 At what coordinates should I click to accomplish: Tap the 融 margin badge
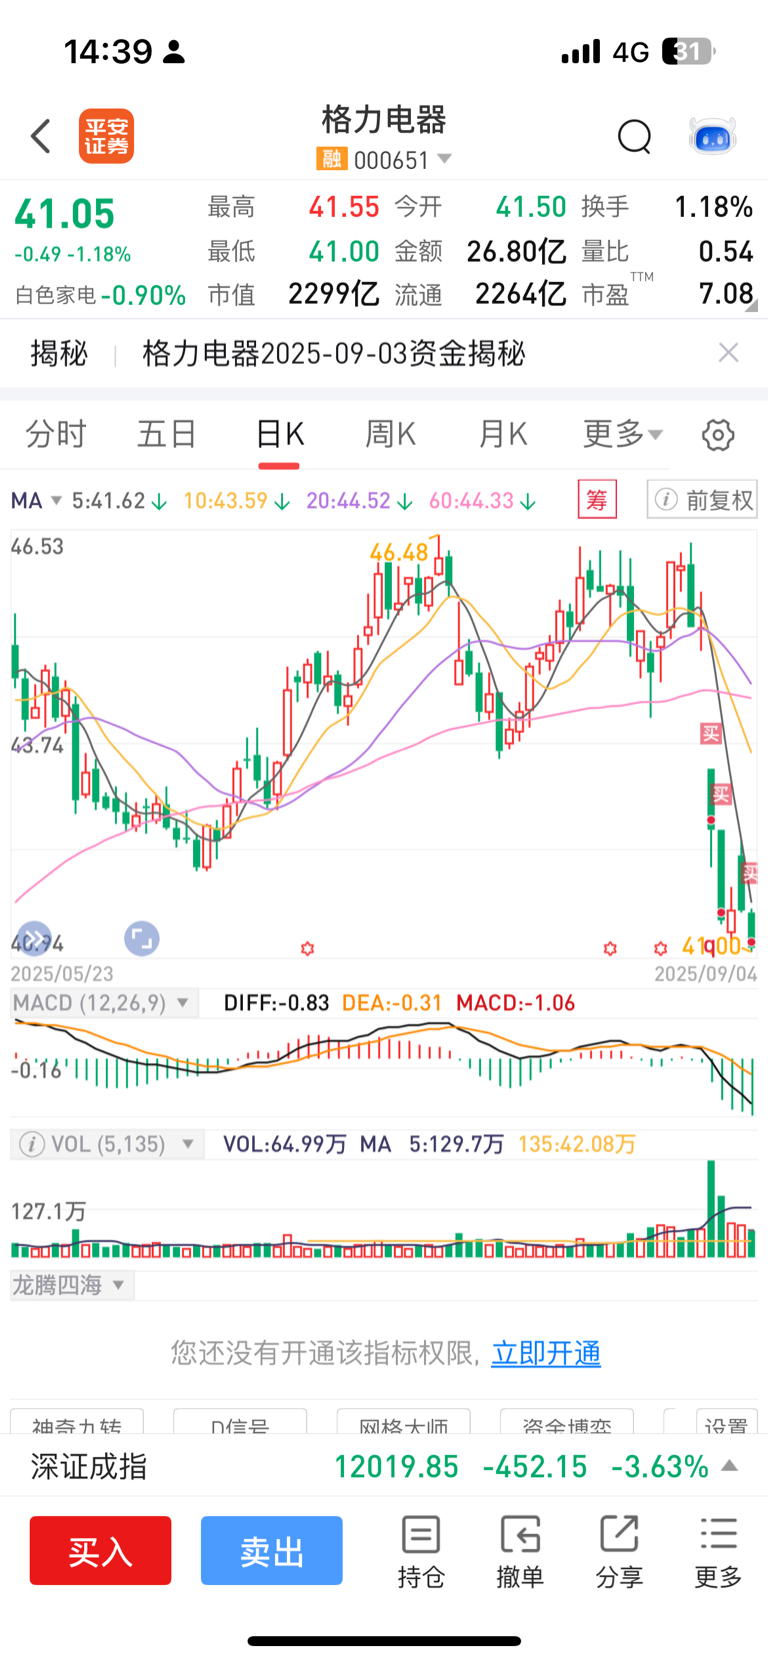click(x=331, y=159)
